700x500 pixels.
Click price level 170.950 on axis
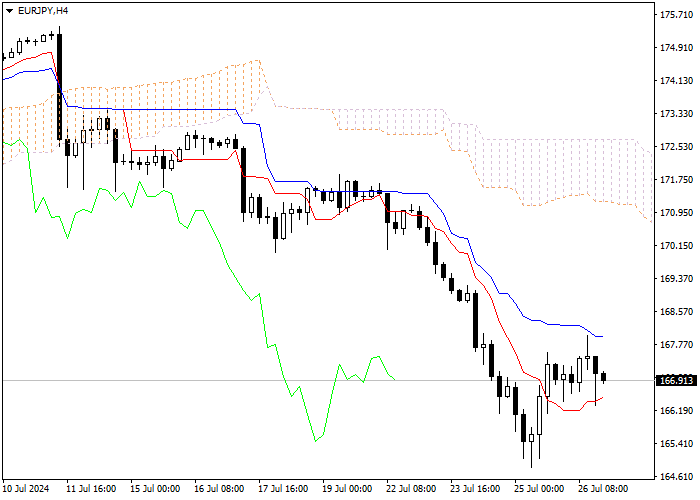pos(676,212)
